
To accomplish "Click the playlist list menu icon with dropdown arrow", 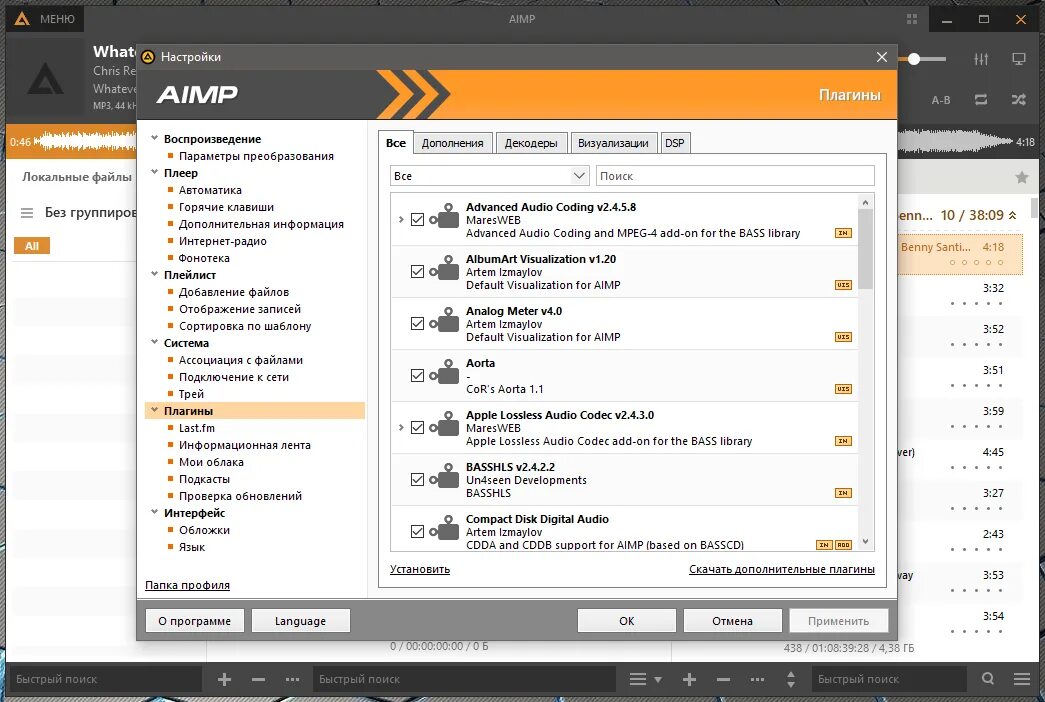I will pyautogui.click(x=645, y=679).
